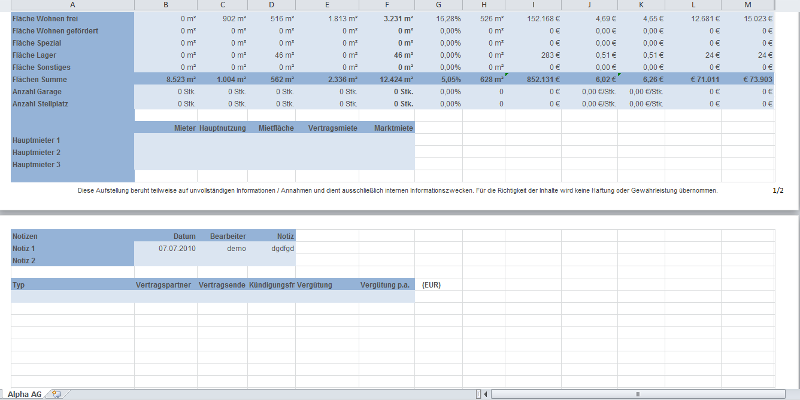Select column G header
The width and height of the screenshot is (800, 400).
438,5
